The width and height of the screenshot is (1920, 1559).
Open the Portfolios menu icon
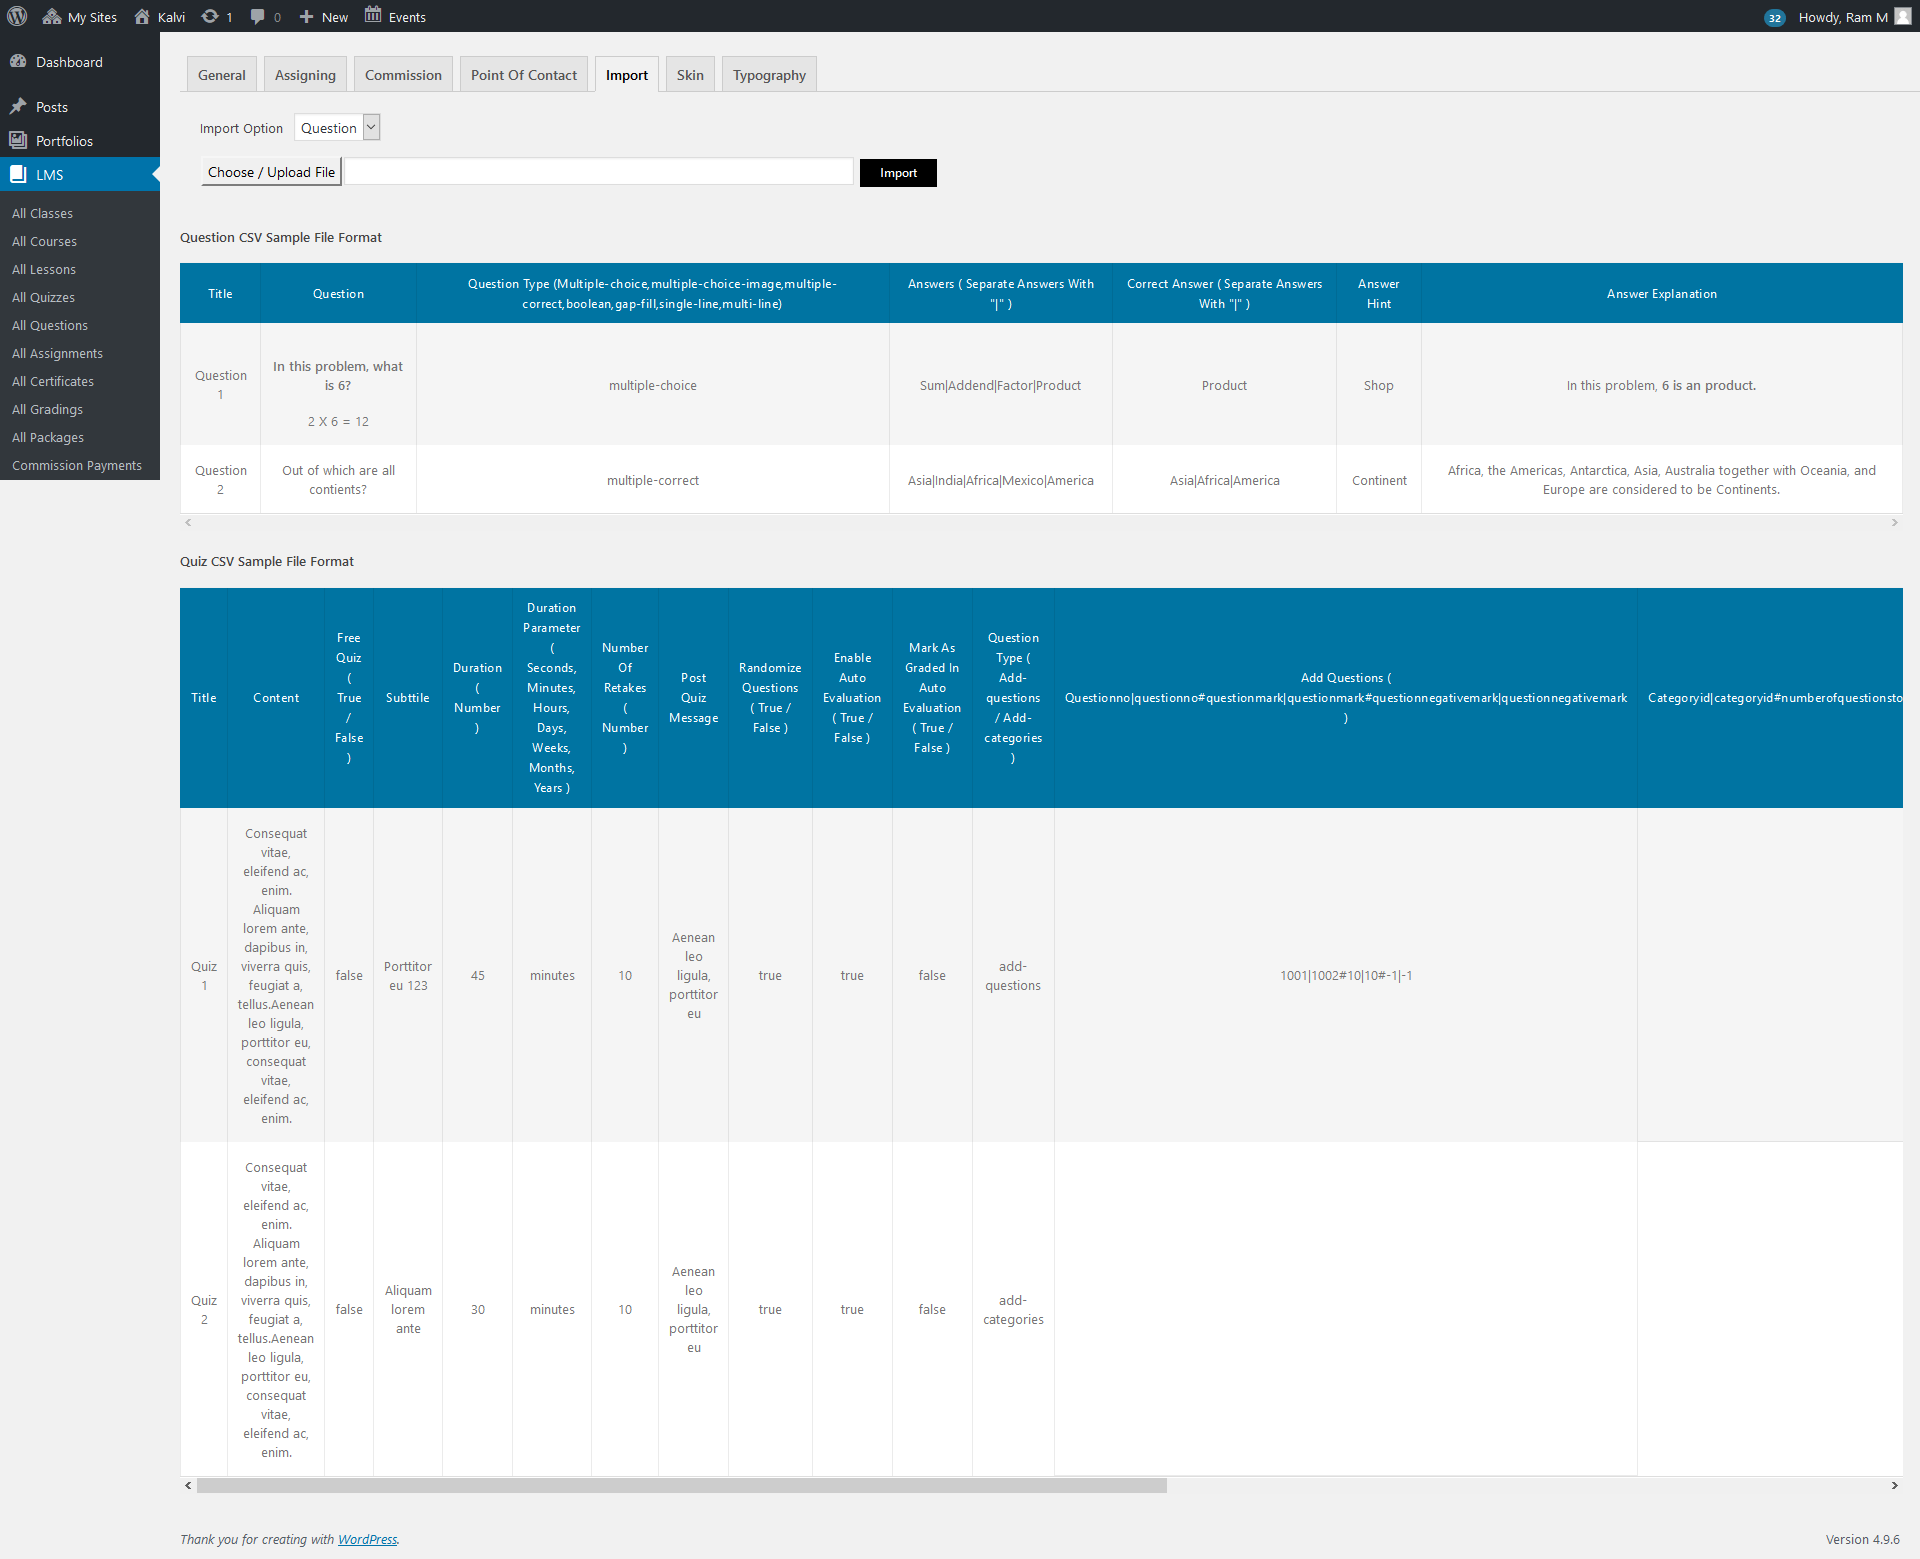tap(18, 140)
